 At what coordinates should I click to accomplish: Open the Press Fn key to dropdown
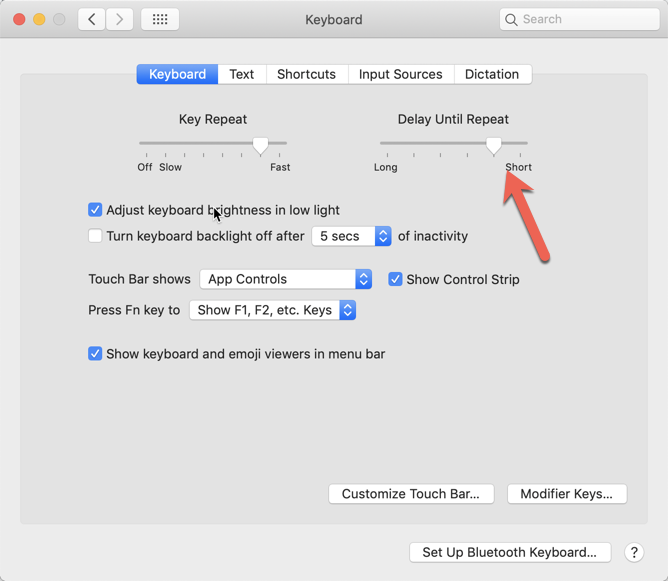(x=272, y=310)
